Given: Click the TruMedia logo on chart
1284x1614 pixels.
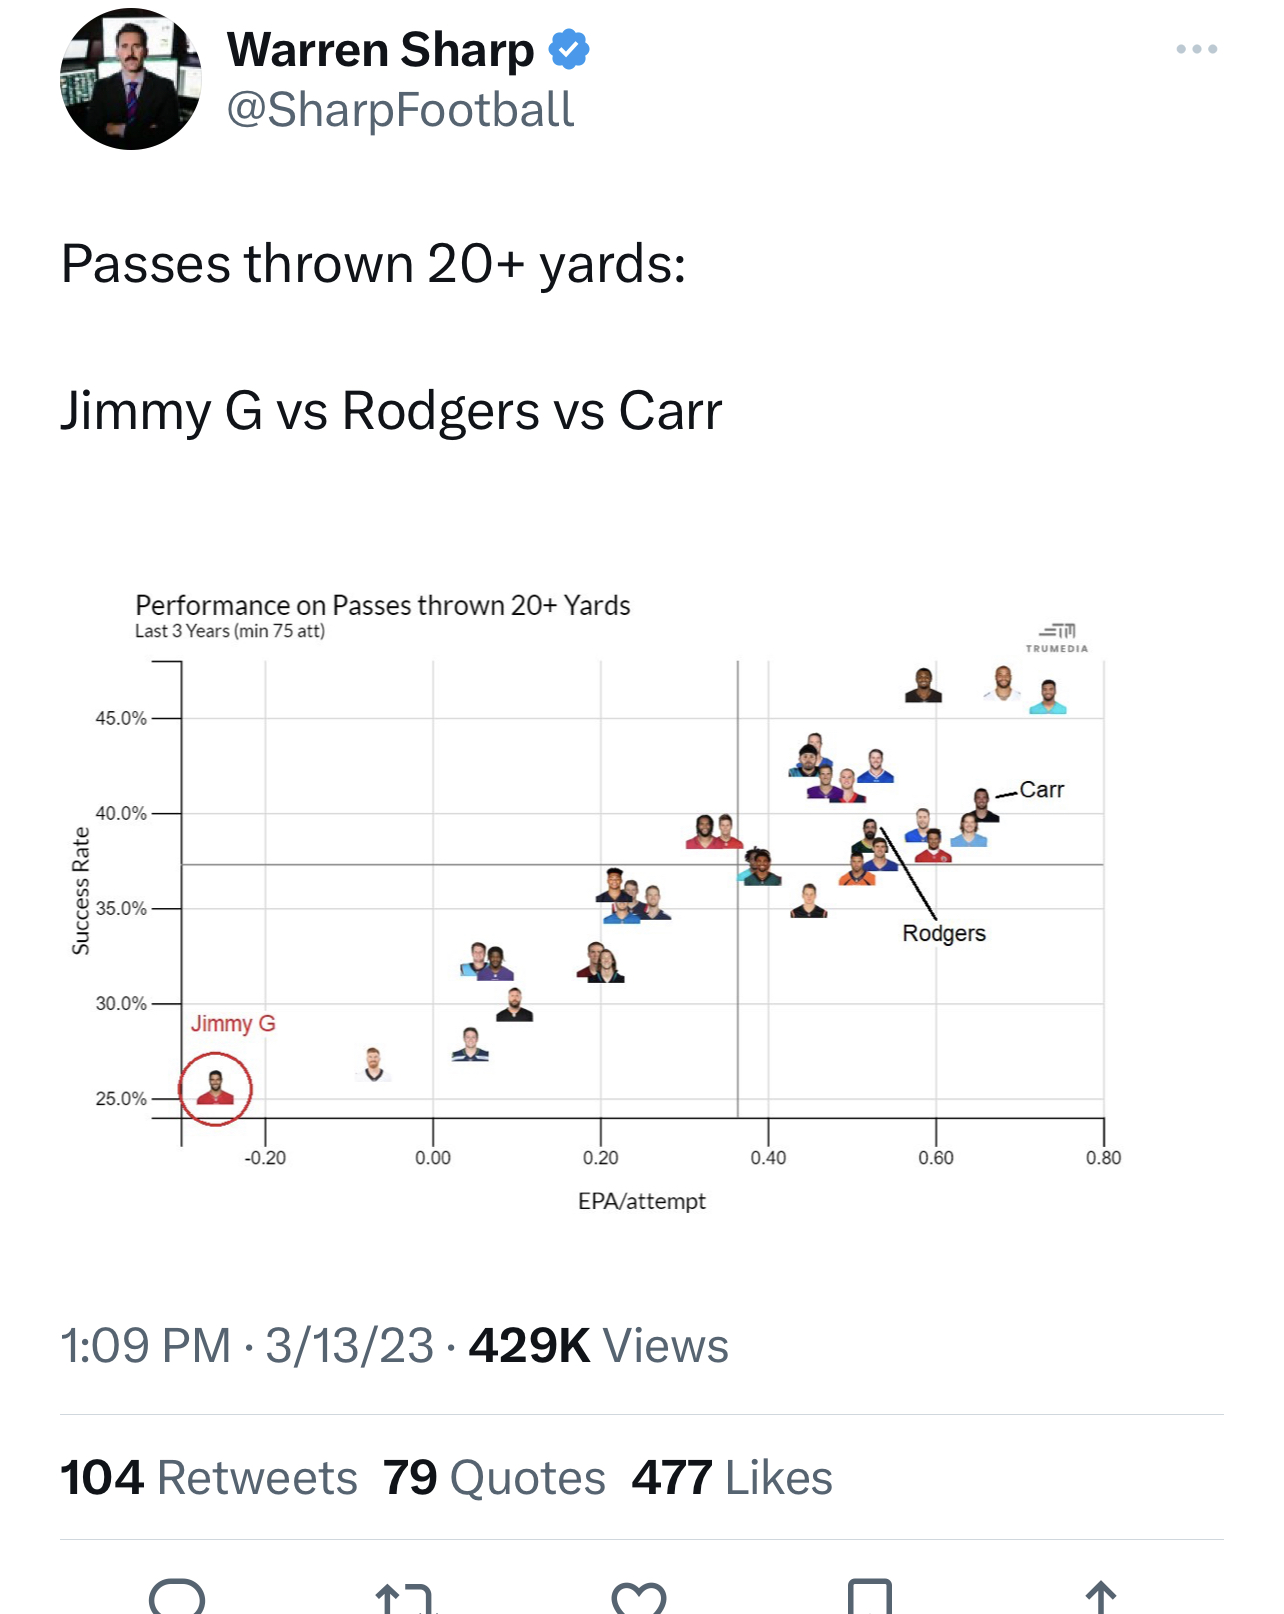Looking at the screenshot, I should pos(1057,638).
